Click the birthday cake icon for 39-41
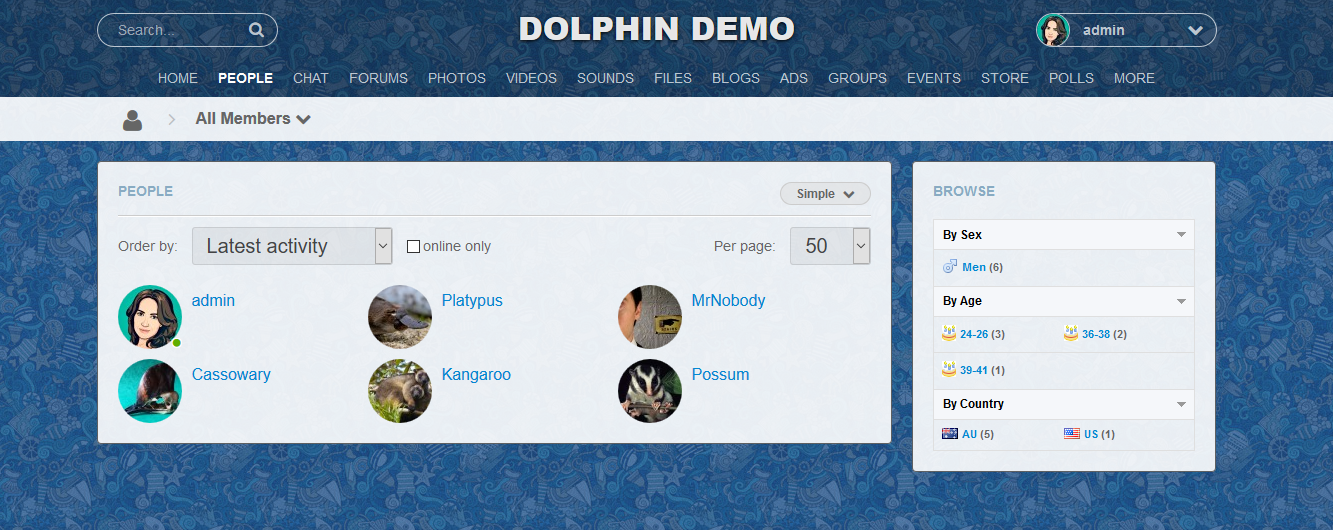Image resolution: width=1333 pixels, height=530 pixels. [949, 369]
